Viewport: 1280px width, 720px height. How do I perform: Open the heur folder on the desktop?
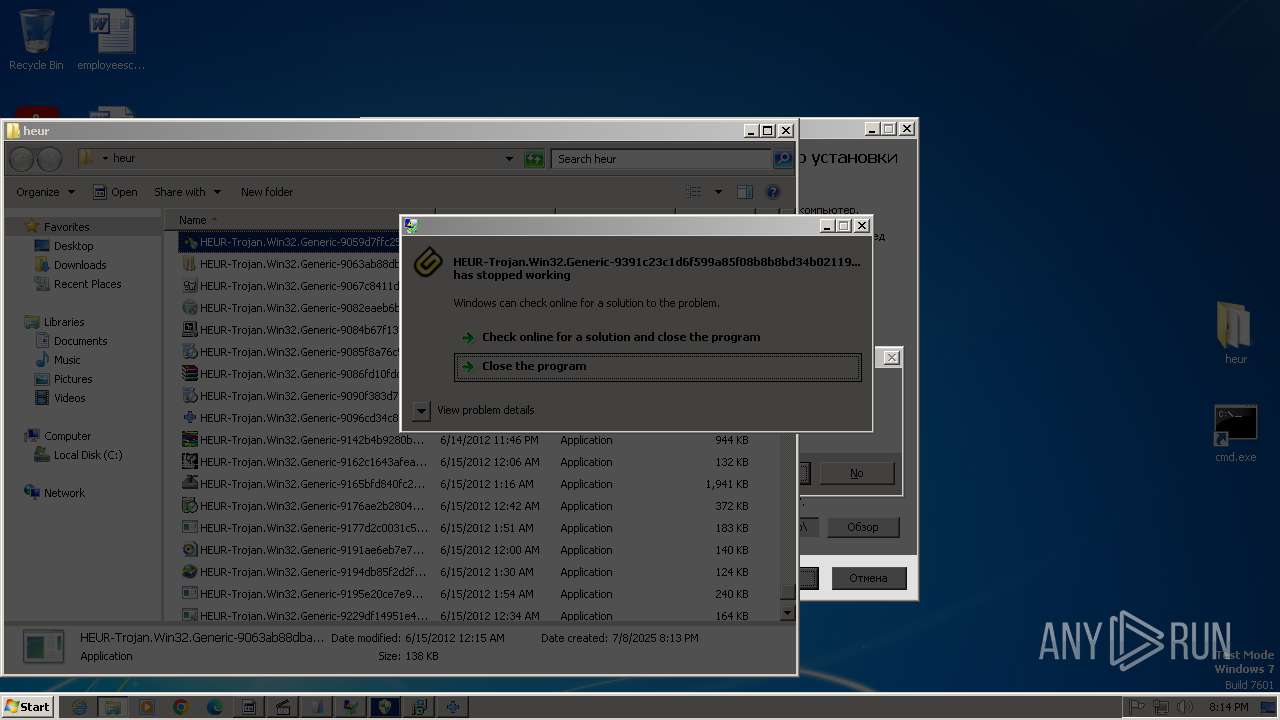[1235, 333]
